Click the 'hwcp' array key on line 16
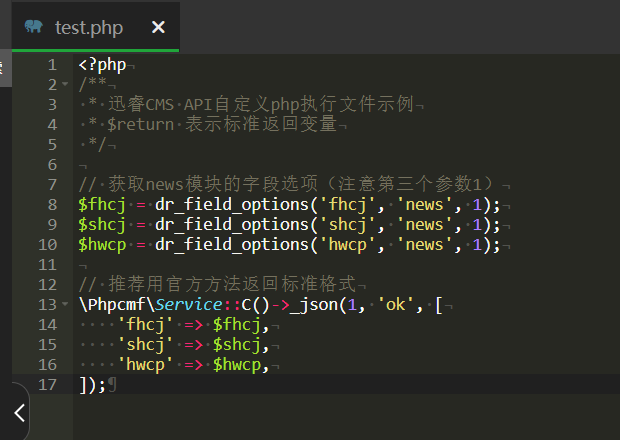The image size is (620, 440). point(145,364)
